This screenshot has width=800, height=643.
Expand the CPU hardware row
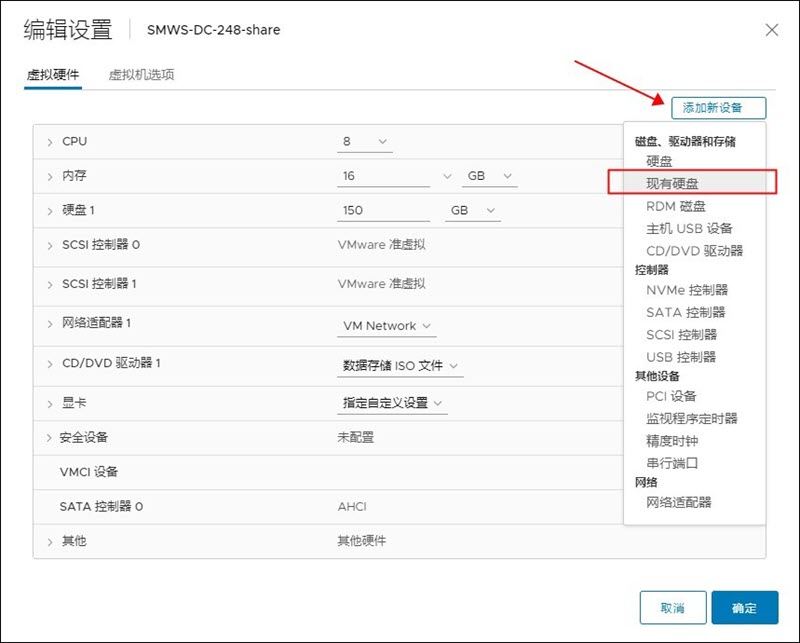coord(49,142)
